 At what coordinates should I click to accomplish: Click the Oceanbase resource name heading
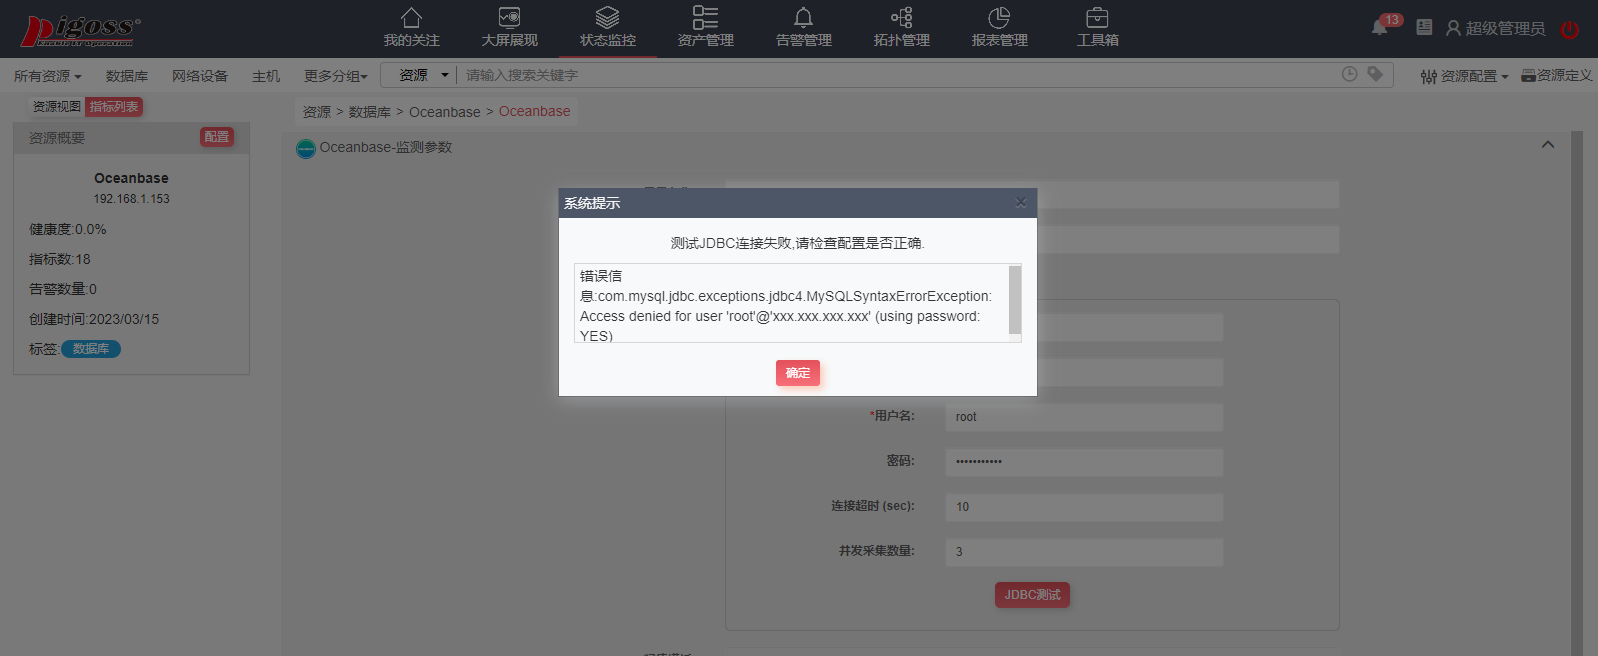(x=132, y=178)
